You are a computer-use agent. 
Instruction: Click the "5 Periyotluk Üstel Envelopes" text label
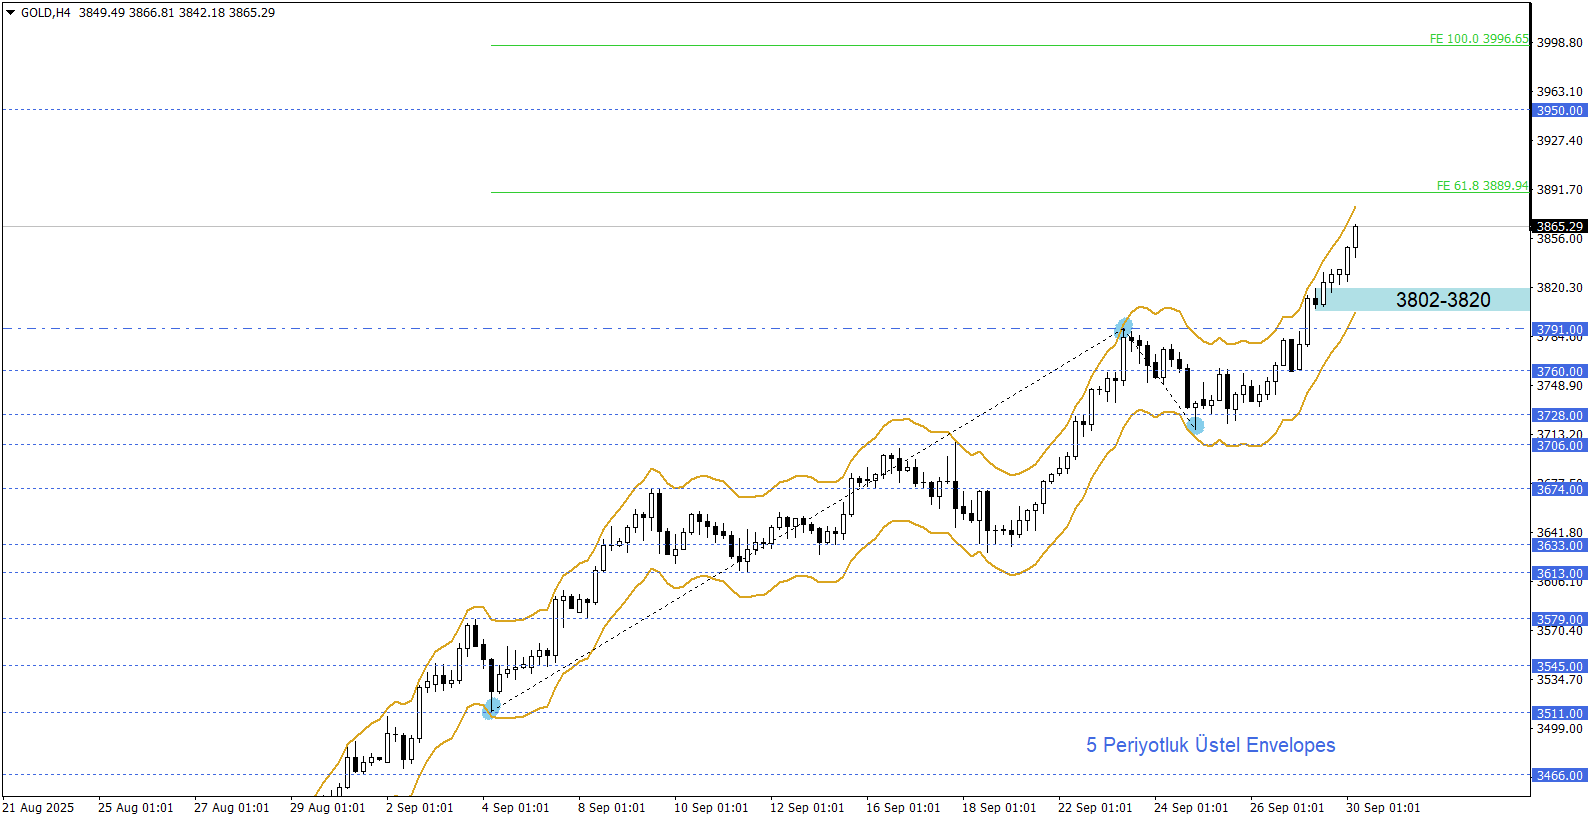1210,745
